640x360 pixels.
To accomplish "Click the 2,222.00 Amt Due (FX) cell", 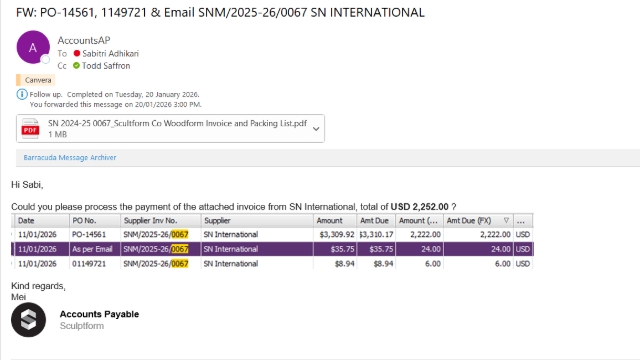I will pyautogui.click(x=478, y=235).
